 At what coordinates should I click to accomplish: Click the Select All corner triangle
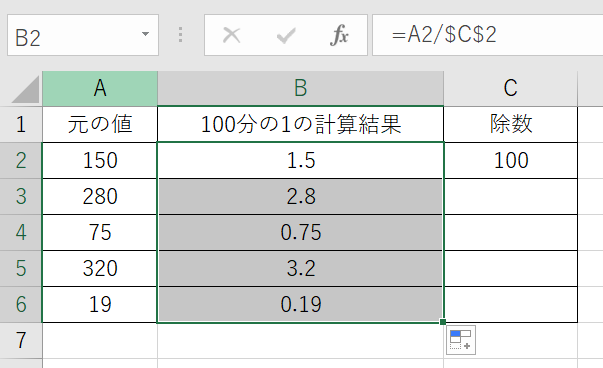pos(25,89)
